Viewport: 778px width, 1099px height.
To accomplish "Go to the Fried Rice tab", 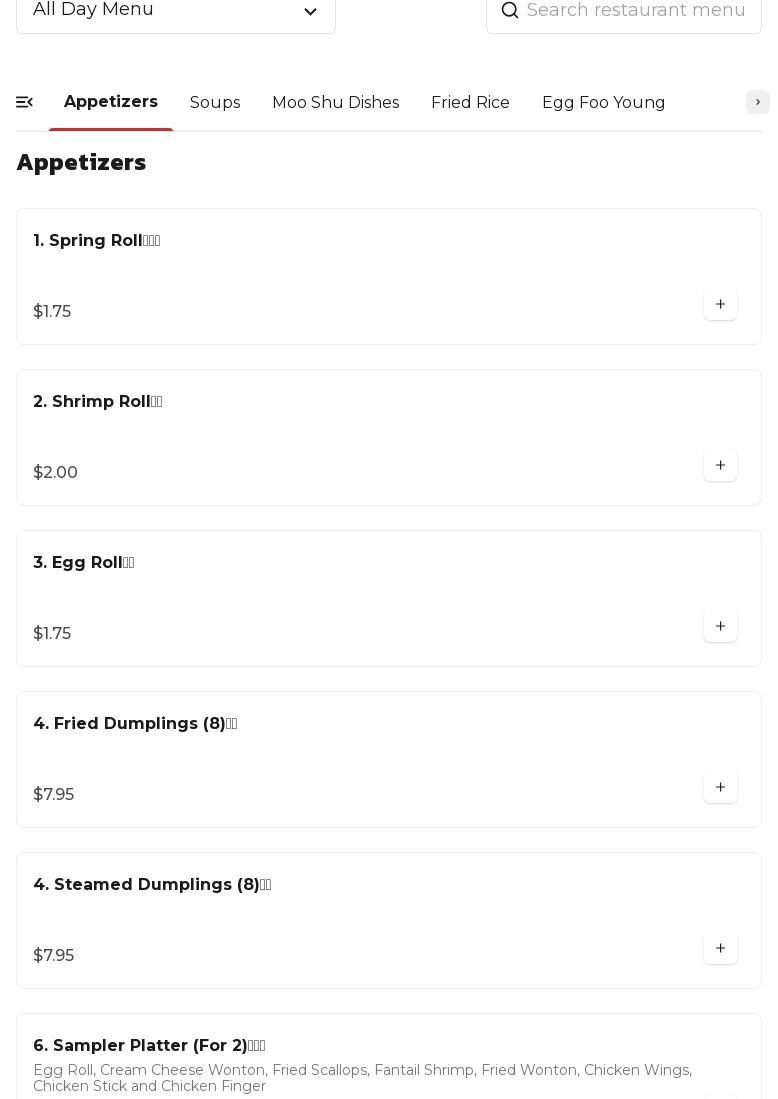I will click(x=470, y=103).
